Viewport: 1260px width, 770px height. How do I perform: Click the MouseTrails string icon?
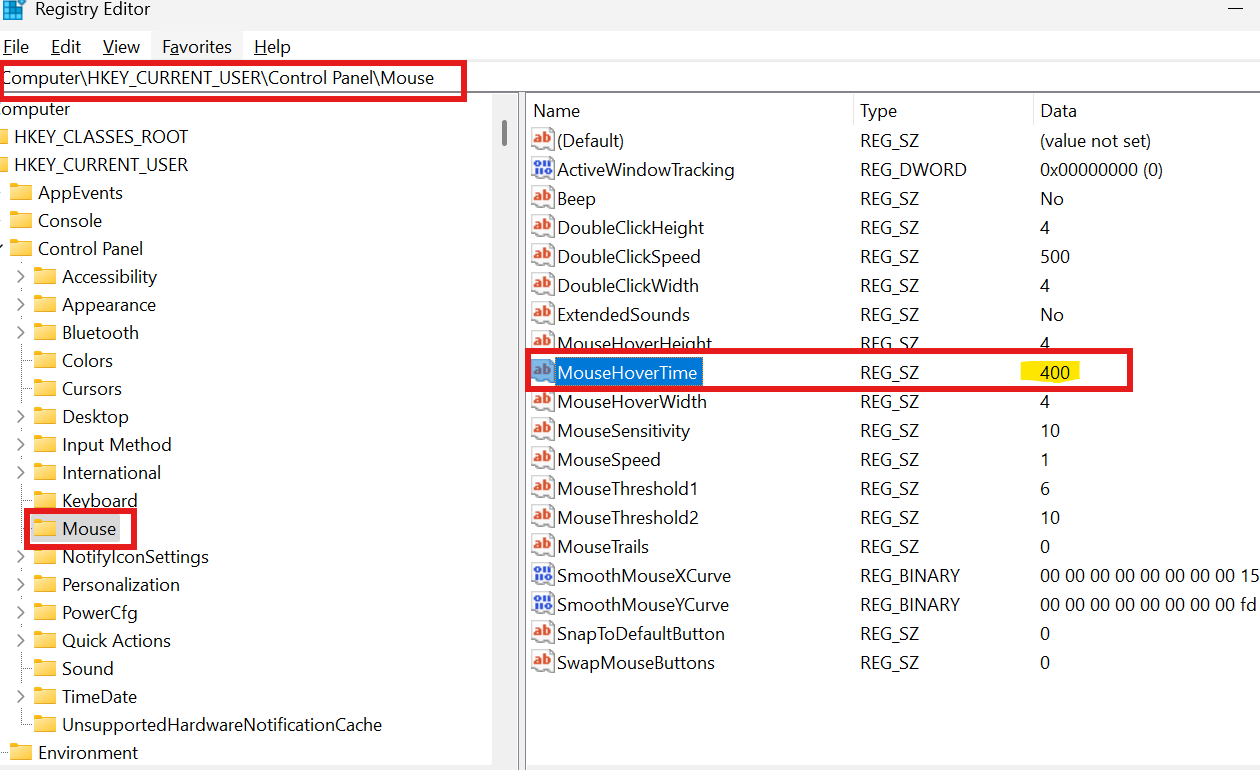543,546
